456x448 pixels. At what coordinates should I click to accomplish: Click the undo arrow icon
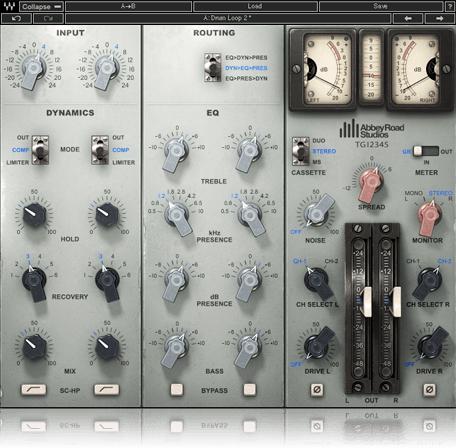16,18
